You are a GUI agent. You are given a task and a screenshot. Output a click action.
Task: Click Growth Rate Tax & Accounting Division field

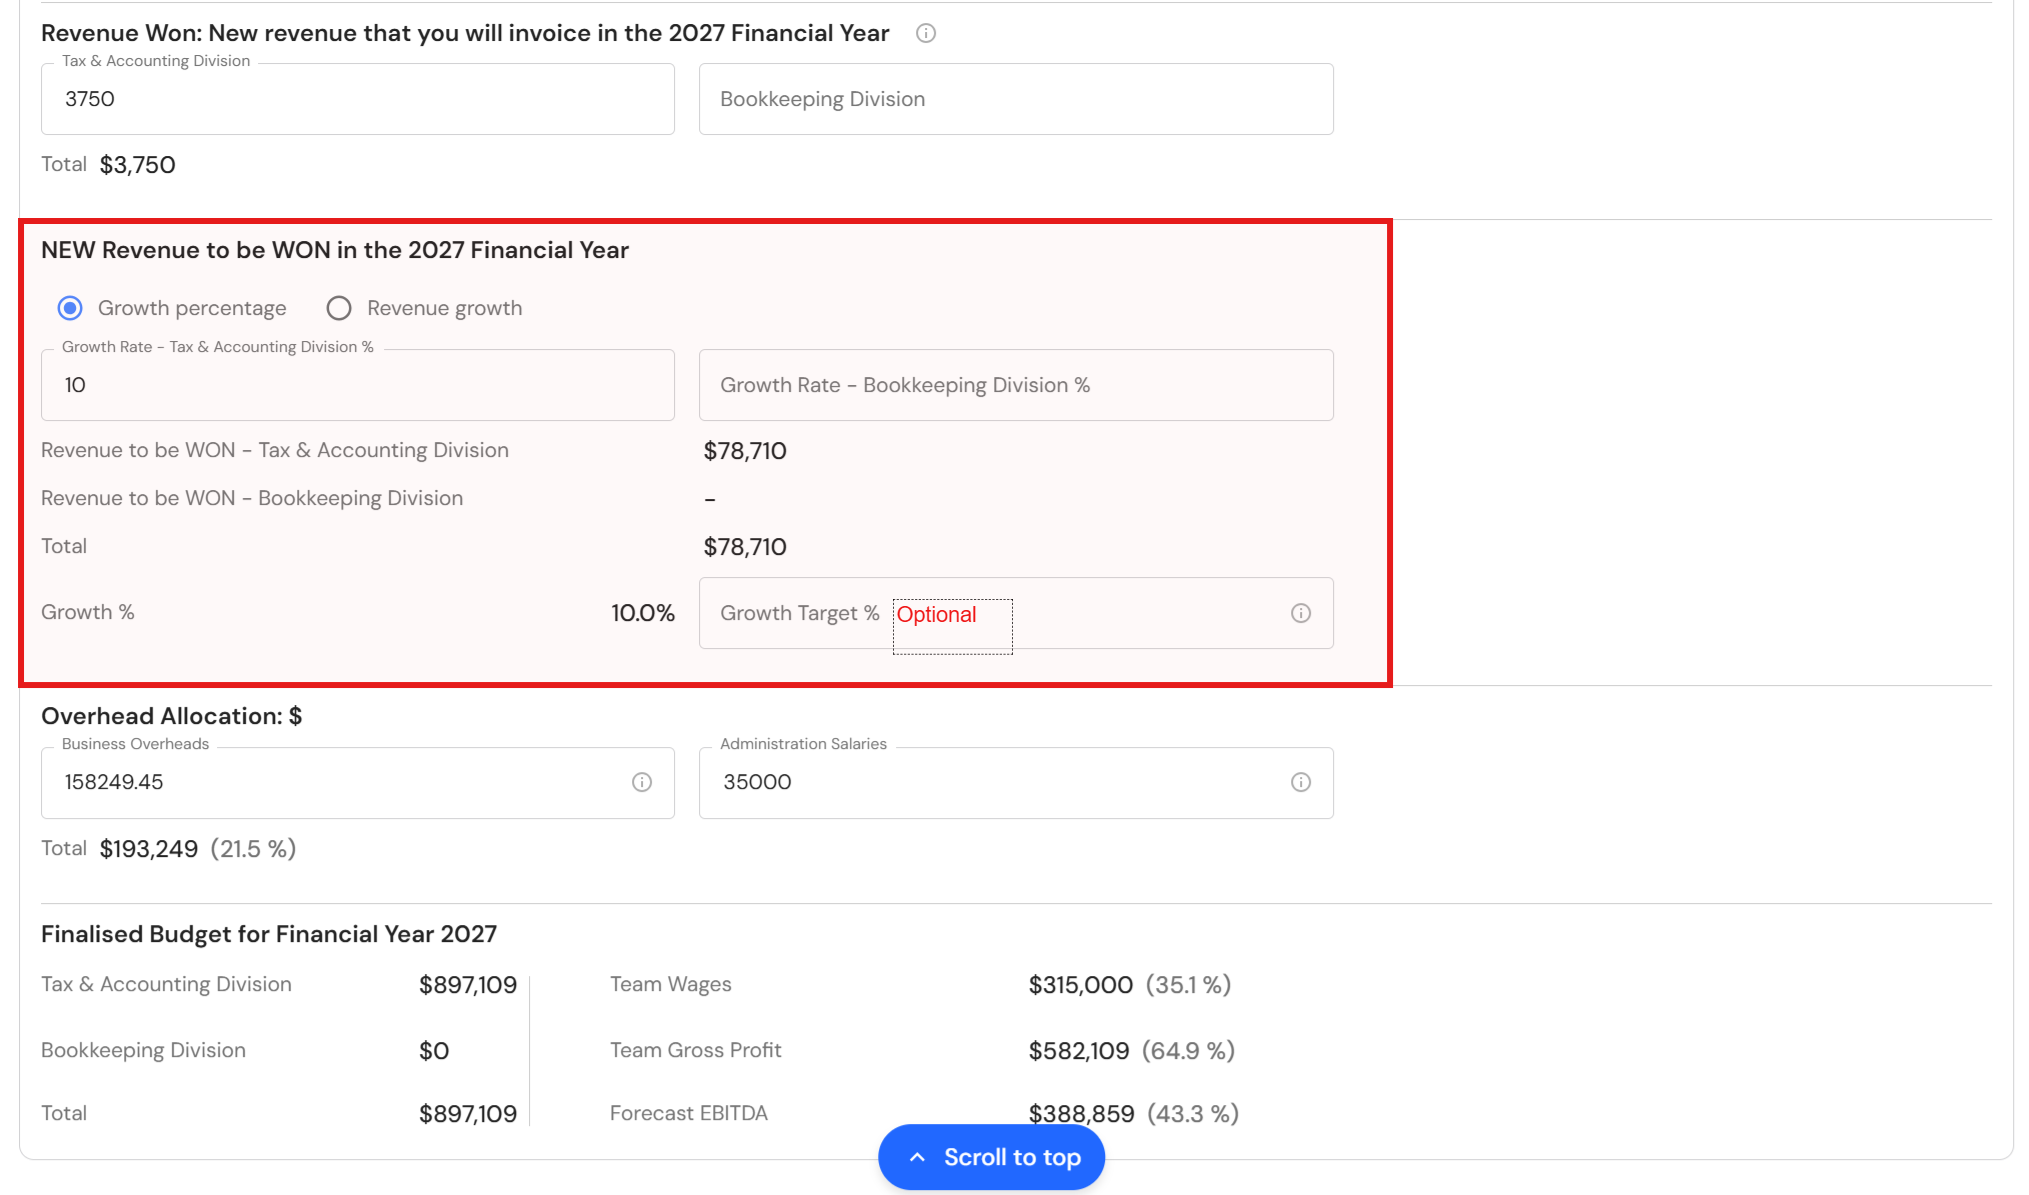[x=358, y=385]
